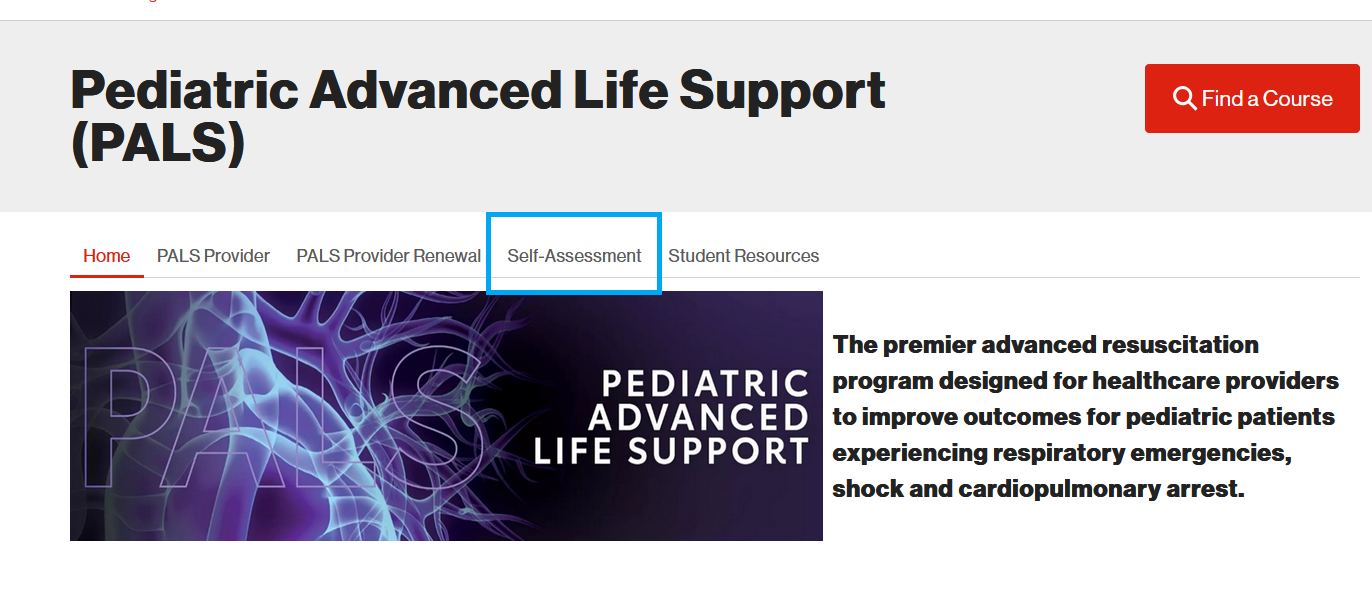1372x599 pixels.
Task: Click the red underline beneath Home
Action: [106, 276]
